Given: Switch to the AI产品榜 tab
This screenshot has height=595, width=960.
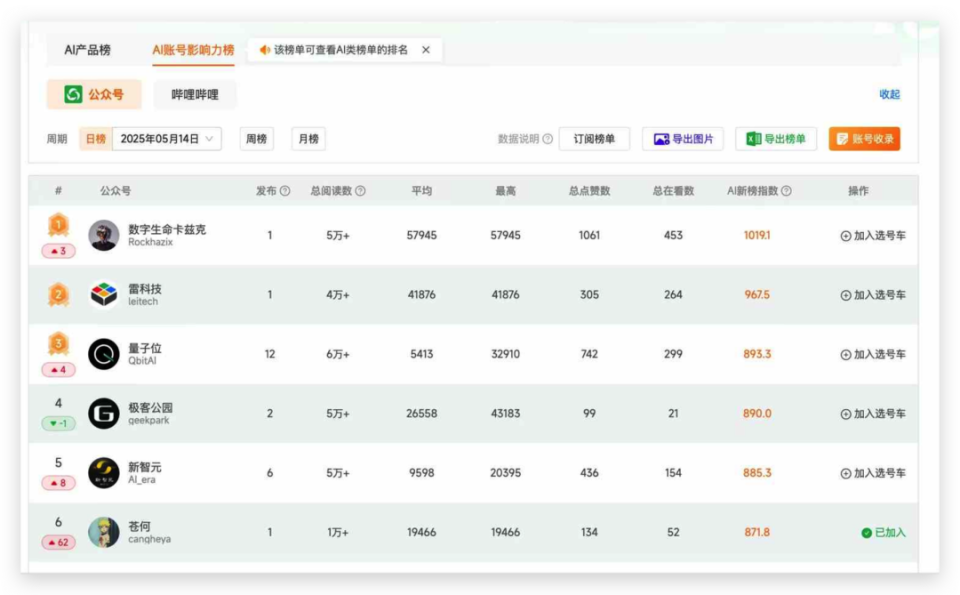Looking at the screenshot, I should pos(88,50).
